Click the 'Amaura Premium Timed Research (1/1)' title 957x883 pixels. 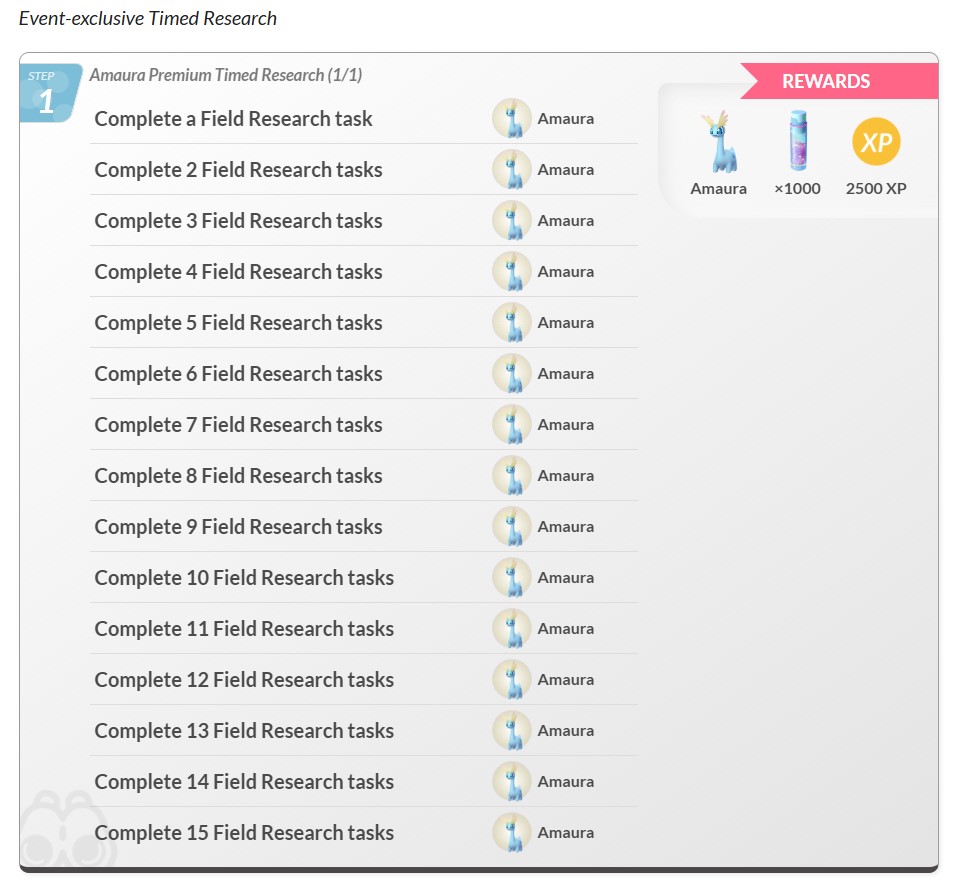point(225,75)
